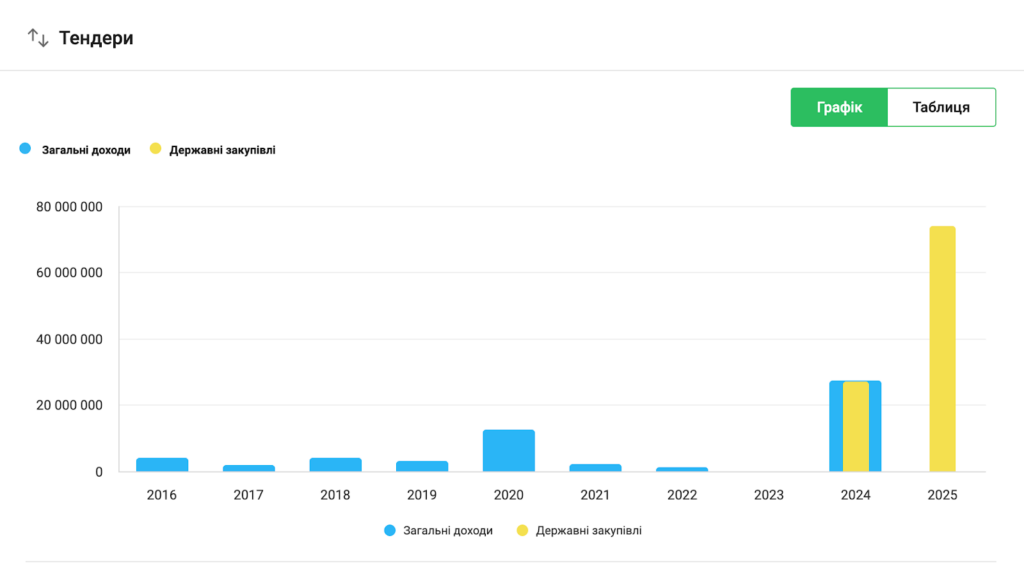
Task: Switch to the Таблиця tab
Action: [941, 107]
